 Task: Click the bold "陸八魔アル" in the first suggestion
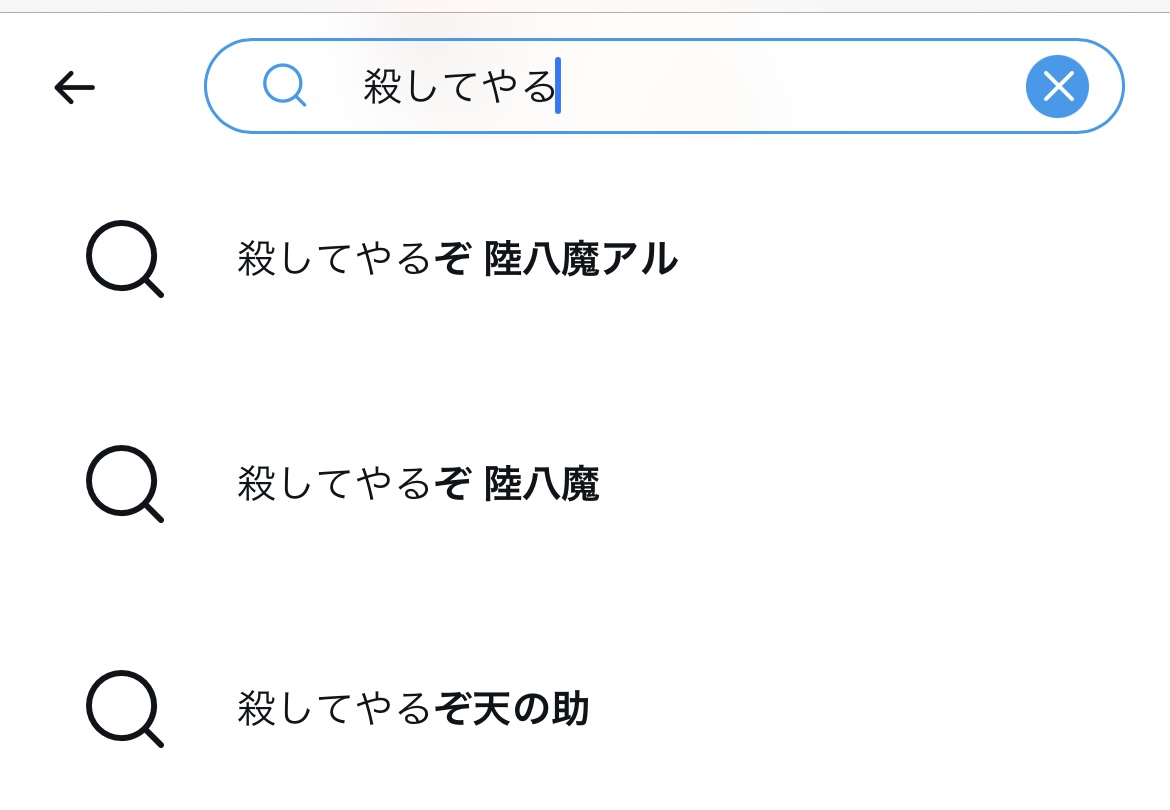(x=580, y=261)
